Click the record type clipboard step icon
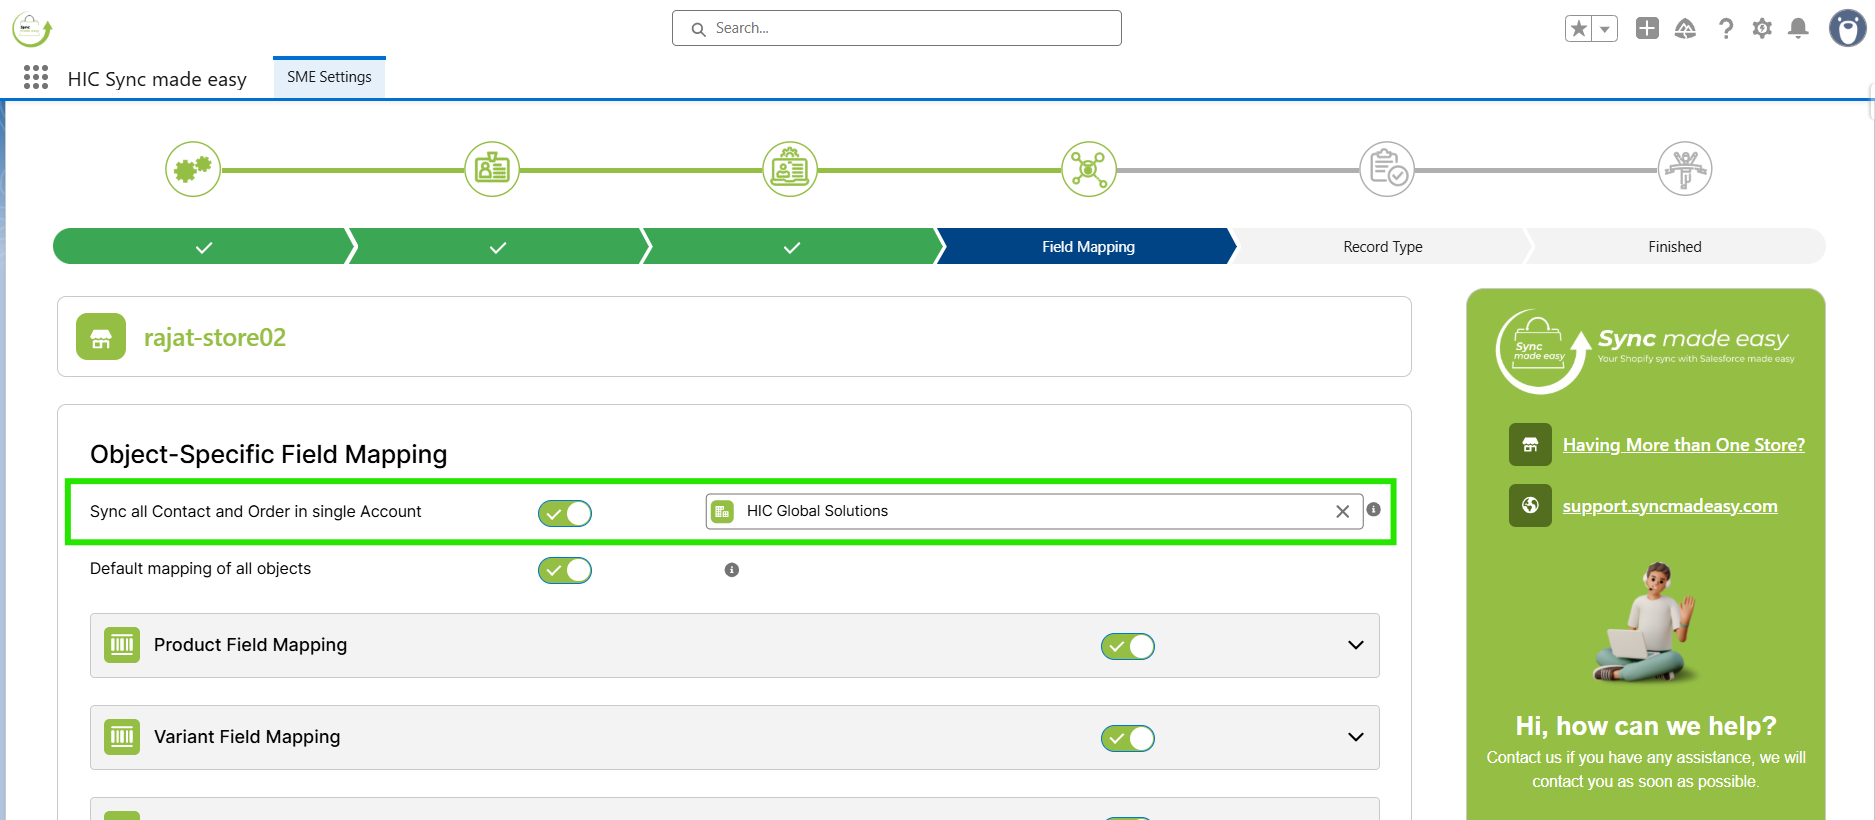The image size is (1875, 820). point(1387,169)
